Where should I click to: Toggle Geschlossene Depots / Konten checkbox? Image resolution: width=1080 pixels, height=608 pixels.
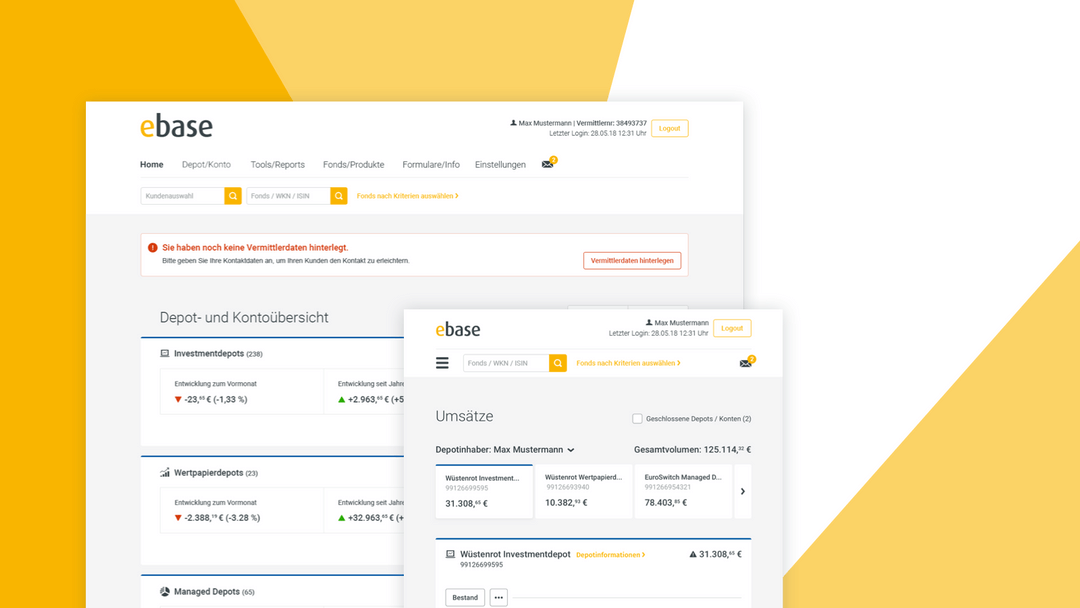click(637, 419)
